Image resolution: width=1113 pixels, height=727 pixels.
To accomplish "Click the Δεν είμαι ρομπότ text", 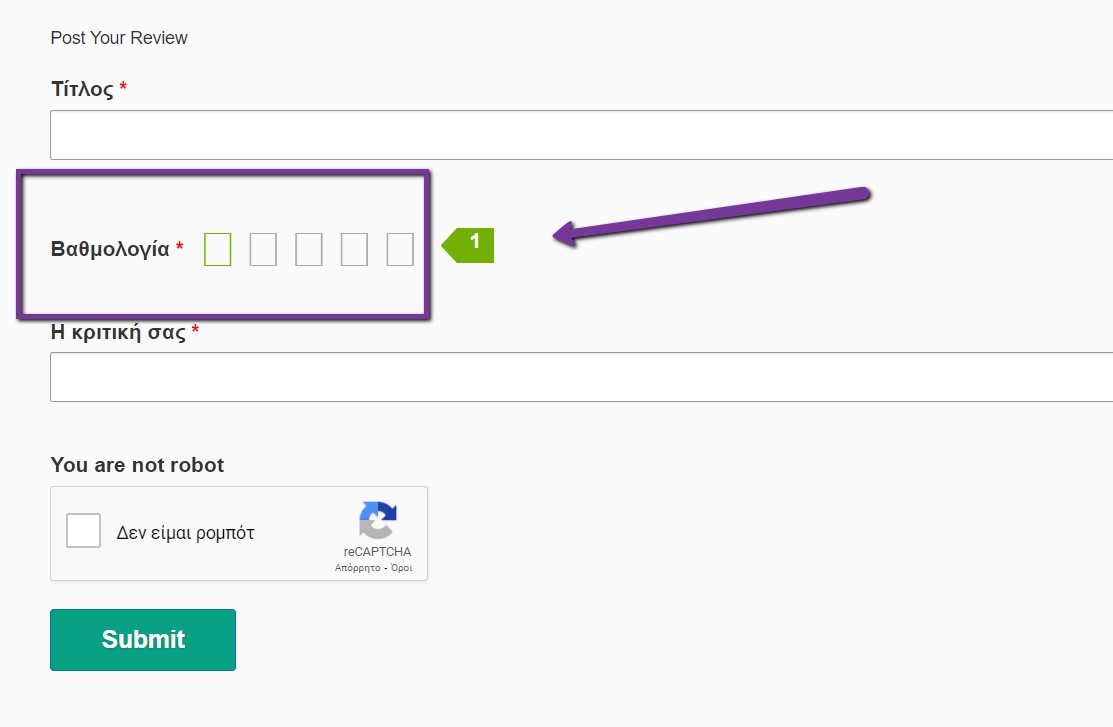I will (185, 533).
